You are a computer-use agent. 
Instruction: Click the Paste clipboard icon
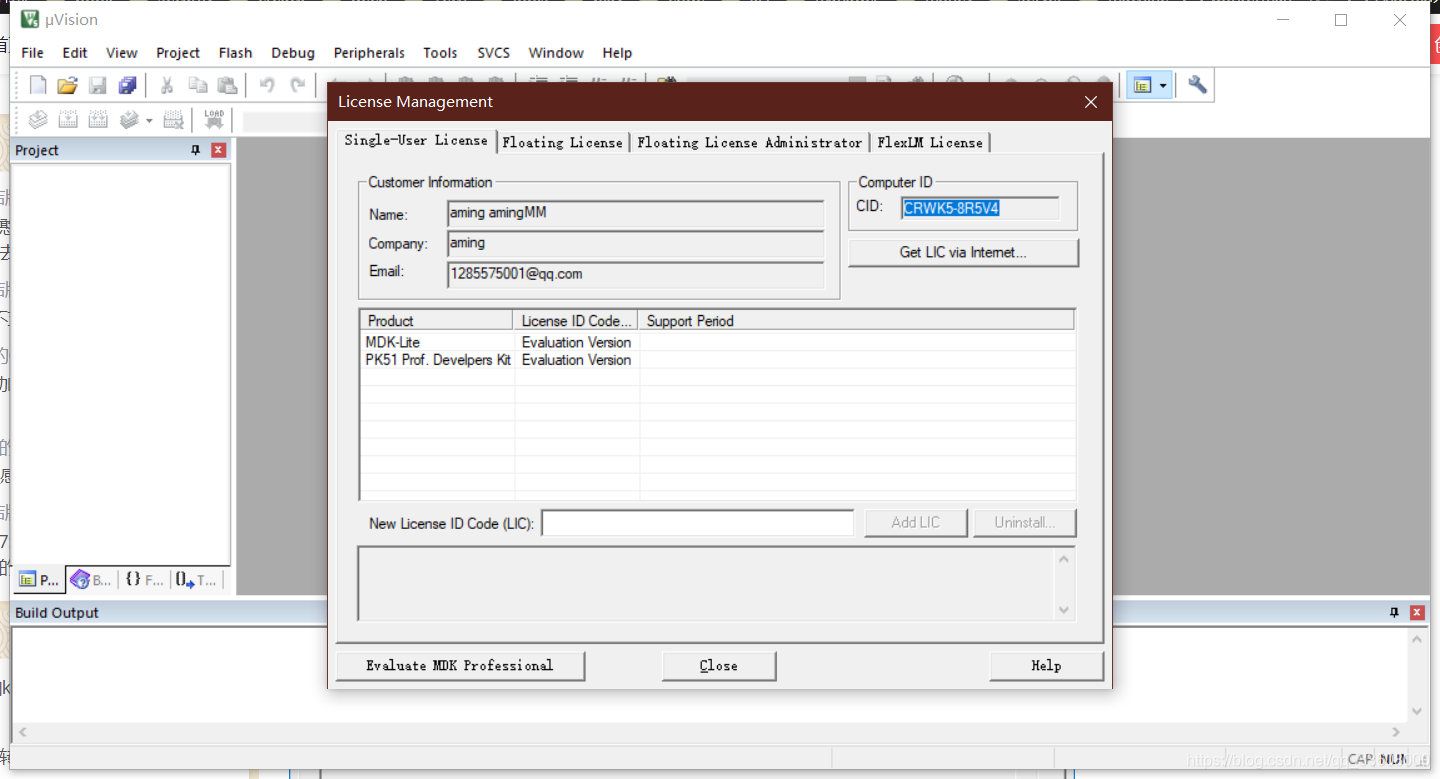point(227,86)
